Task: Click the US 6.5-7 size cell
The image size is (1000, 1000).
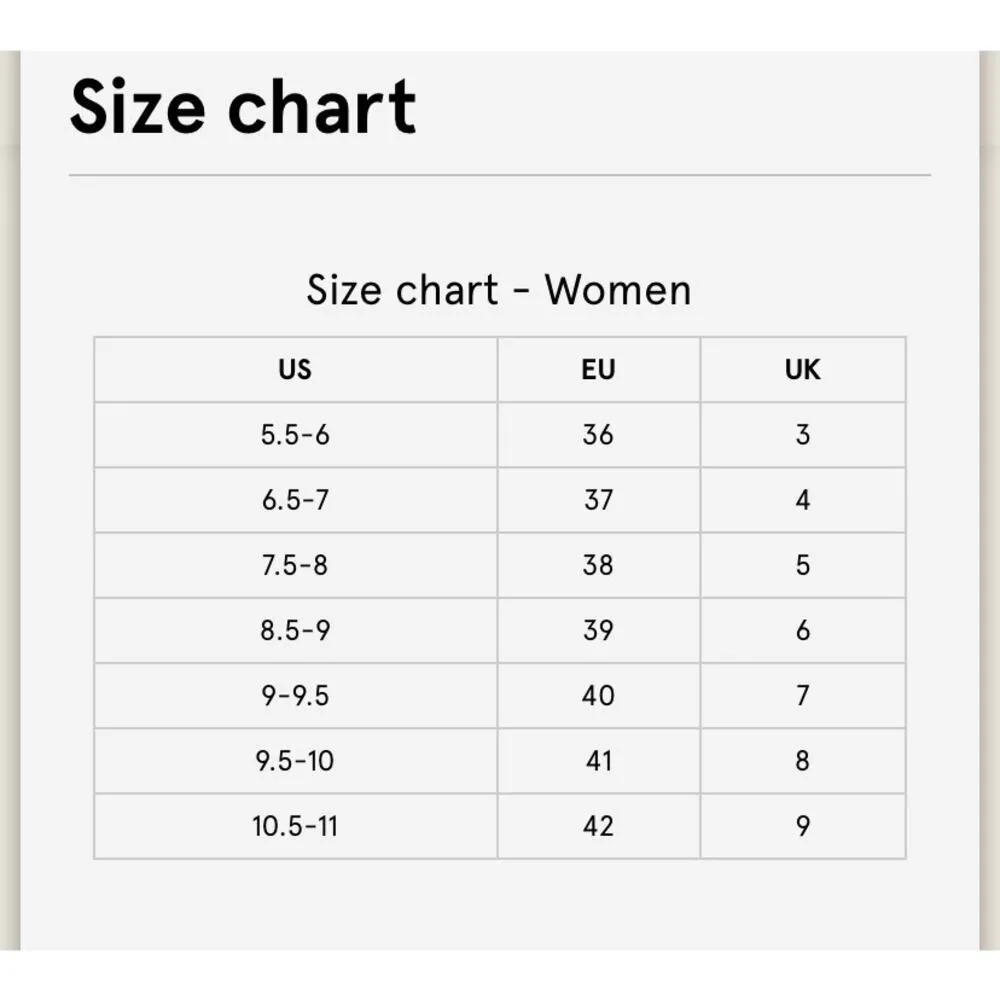Action: pos(295,500)
